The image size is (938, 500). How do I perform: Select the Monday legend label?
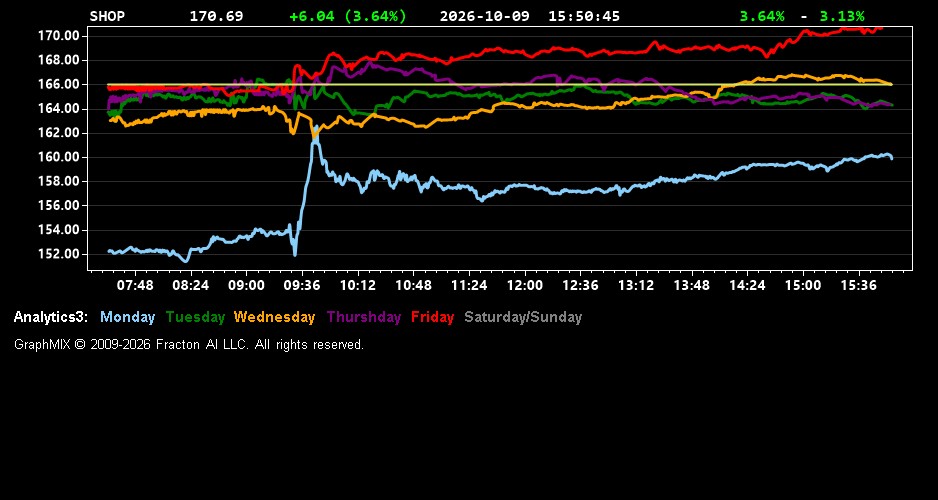click(127, 318)
